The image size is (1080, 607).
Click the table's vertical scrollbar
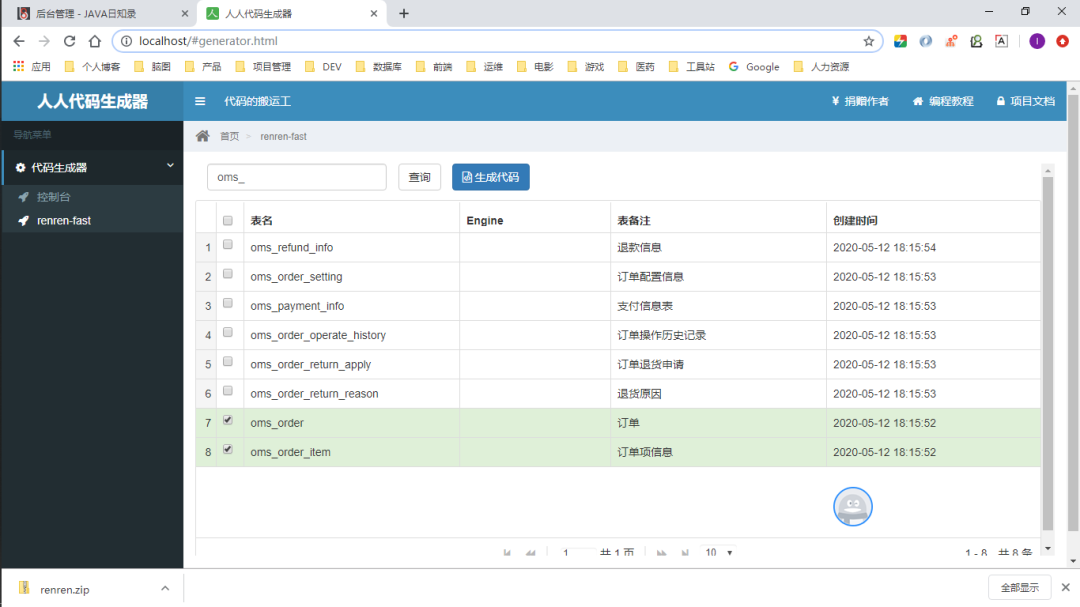click(1047, 350)
